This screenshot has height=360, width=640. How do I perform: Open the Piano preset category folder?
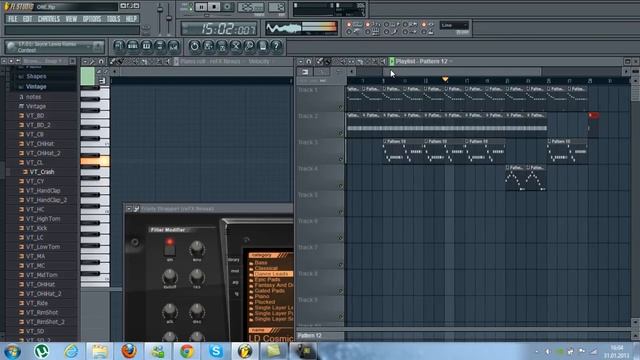pyautogui.click(x=262, y=296)
